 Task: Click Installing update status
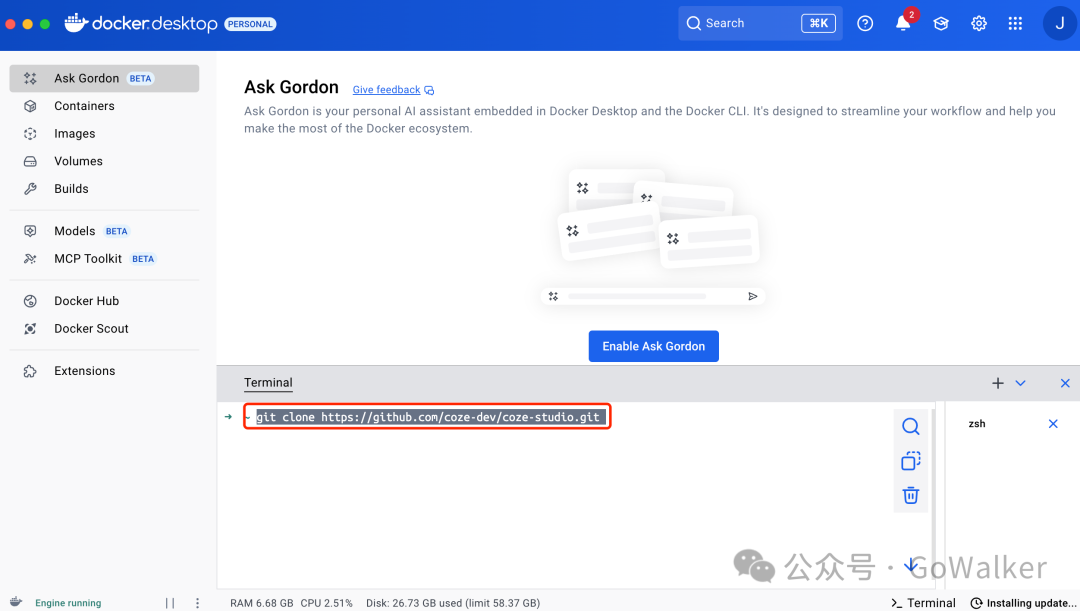1024,603
